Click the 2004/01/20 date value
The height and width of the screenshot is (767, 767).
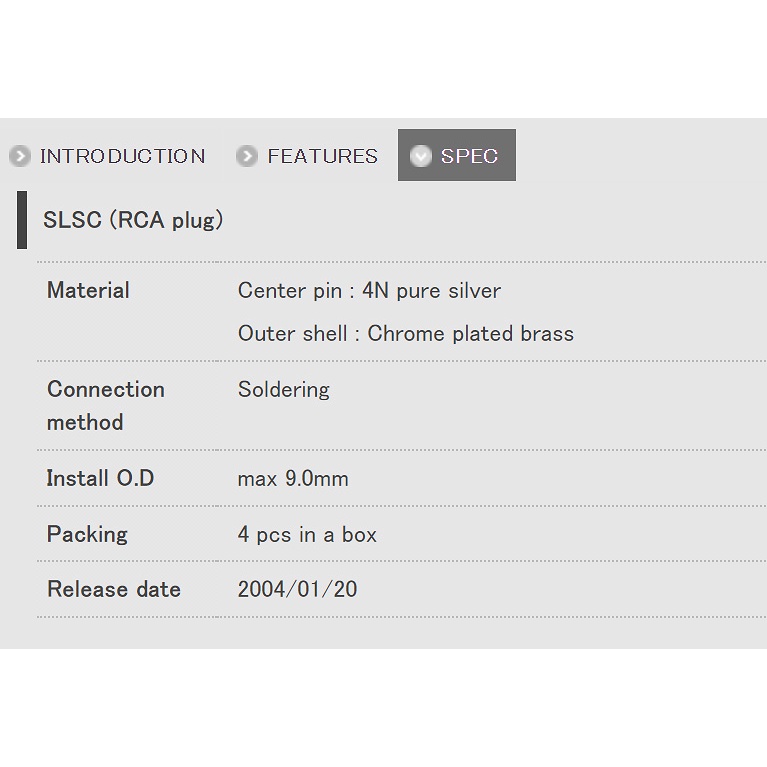(x=297, y=589)
